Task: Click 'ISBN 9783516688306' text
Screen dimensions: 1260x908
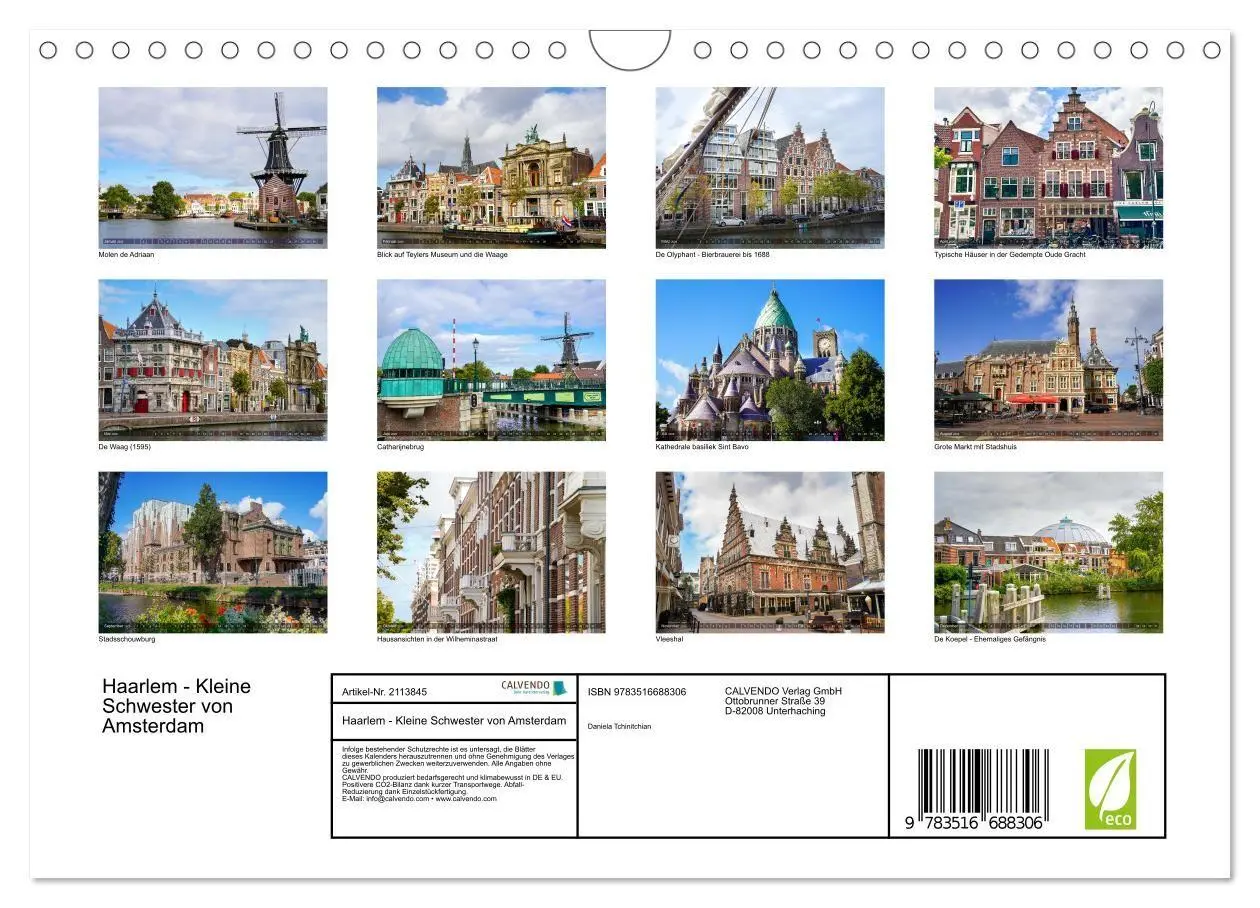Action: click(637, 692)
